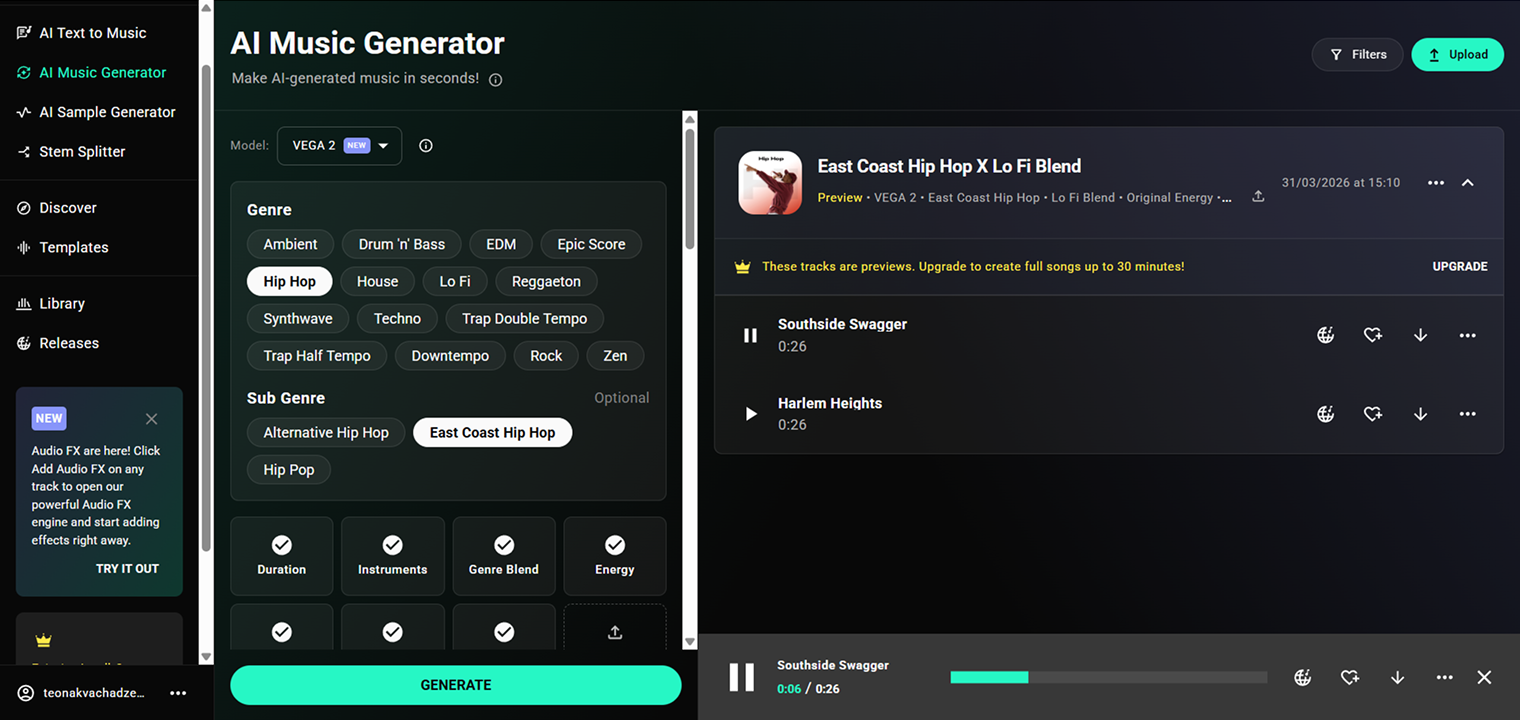Click the TRY IT OUT link
This screenshot has width=1520, height=720.
click(127, 568)
